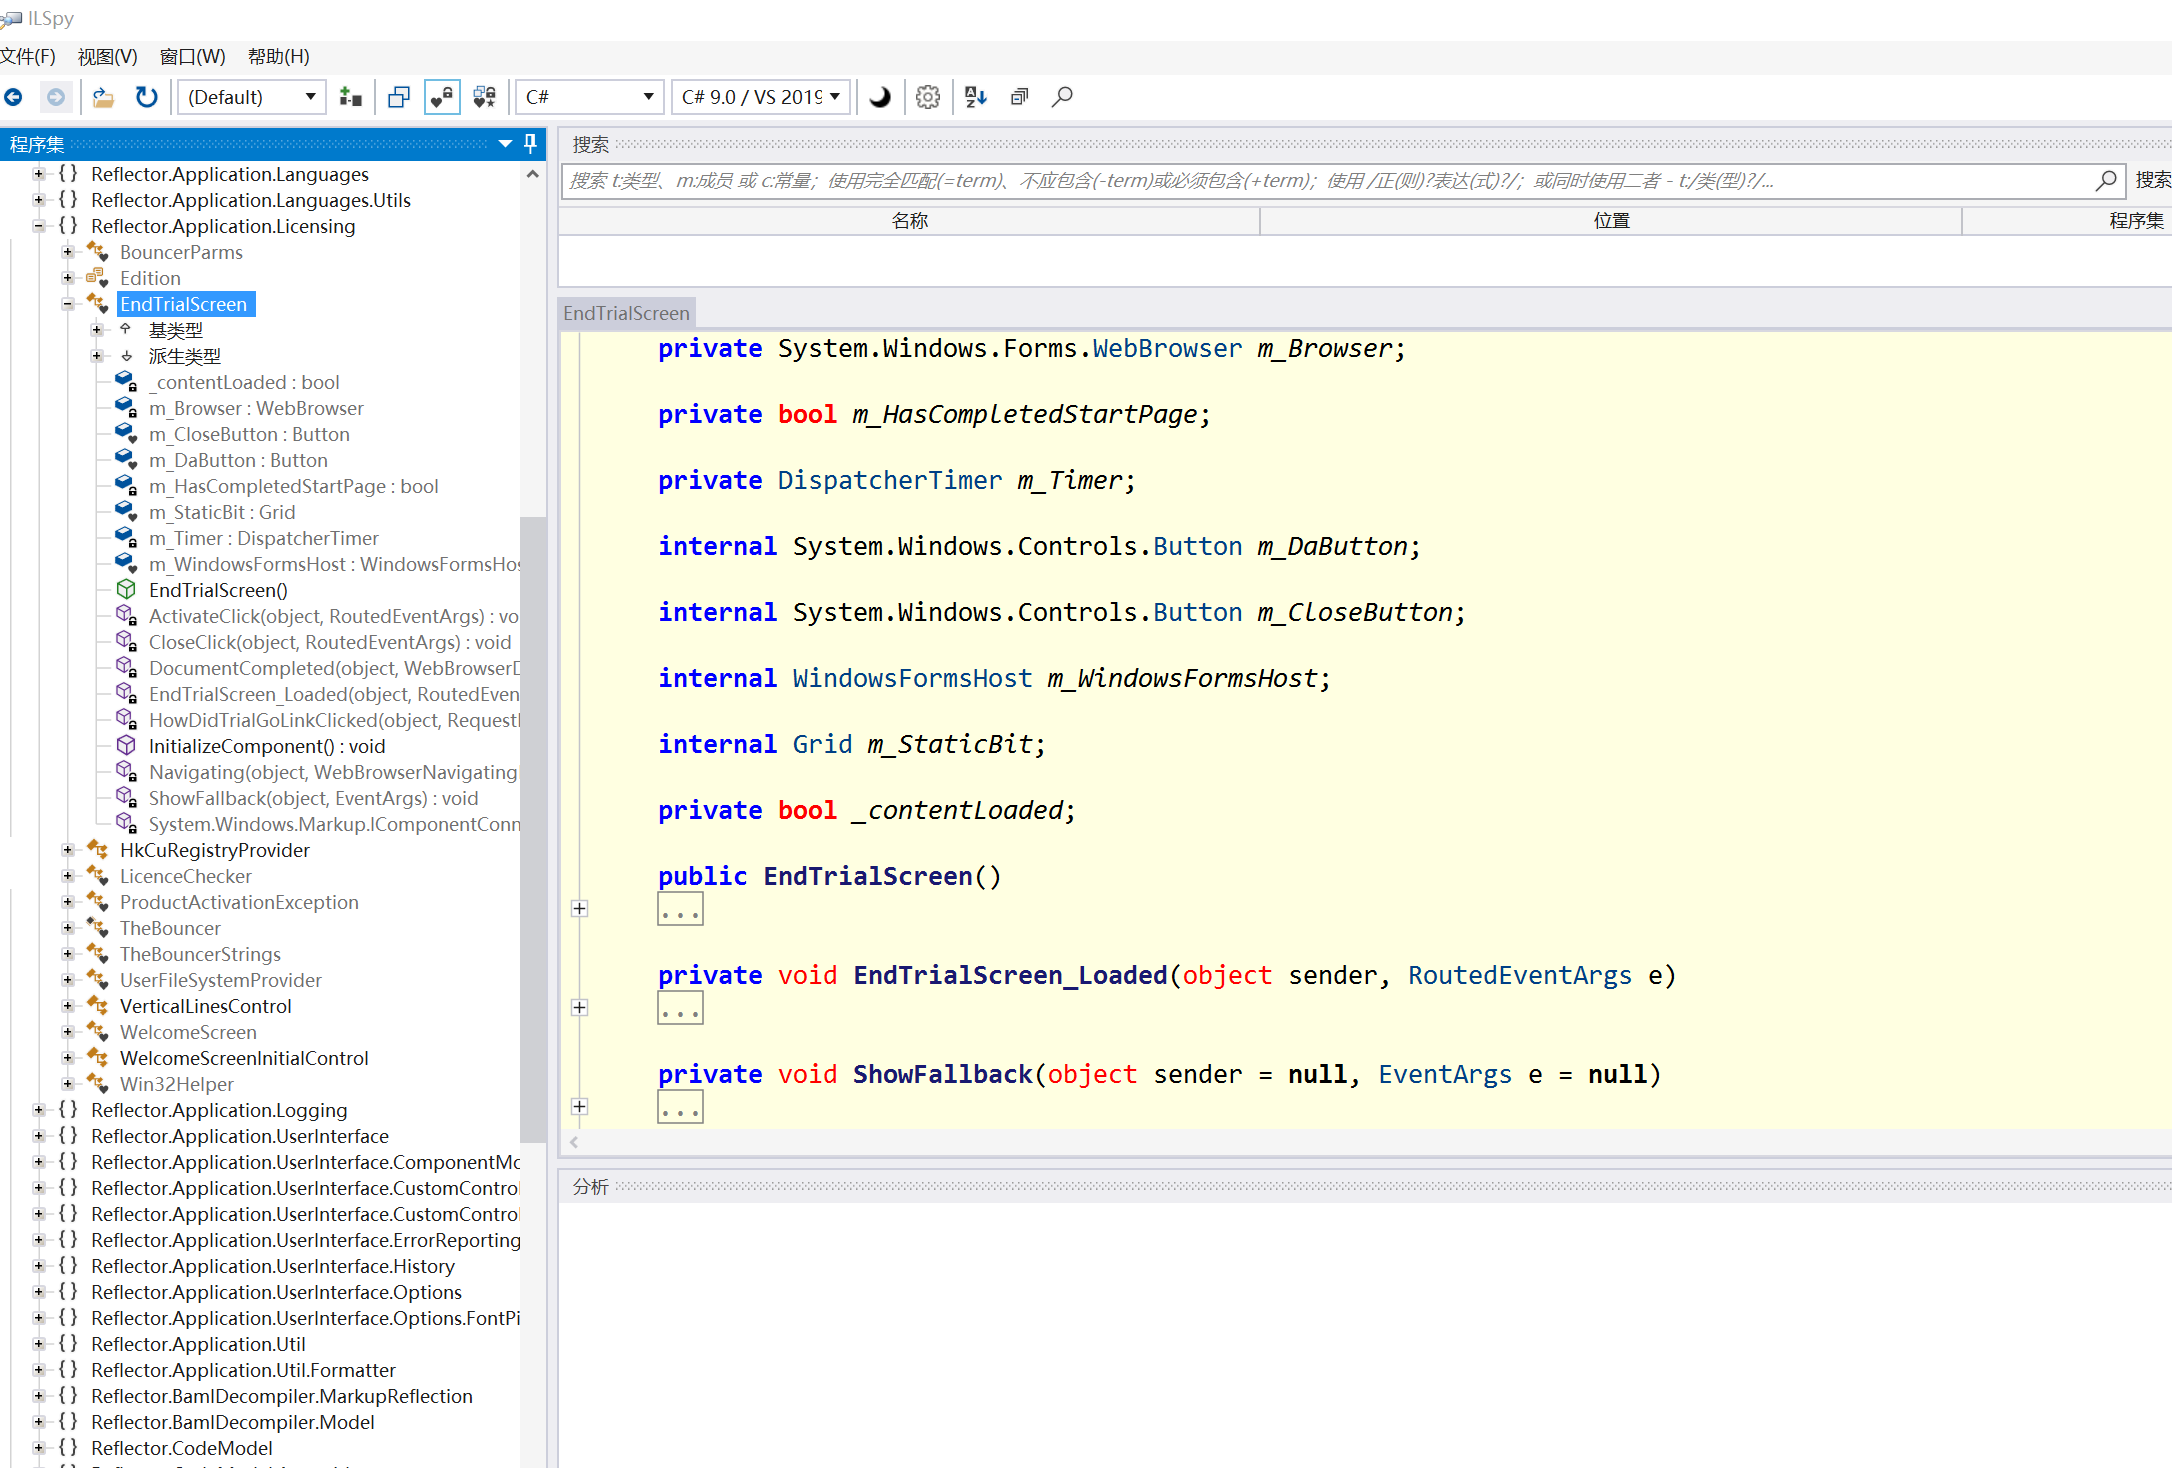The image size is (2172, 1468).
Task: Toggle the dark theme moon icon
Action: [880, 97]
